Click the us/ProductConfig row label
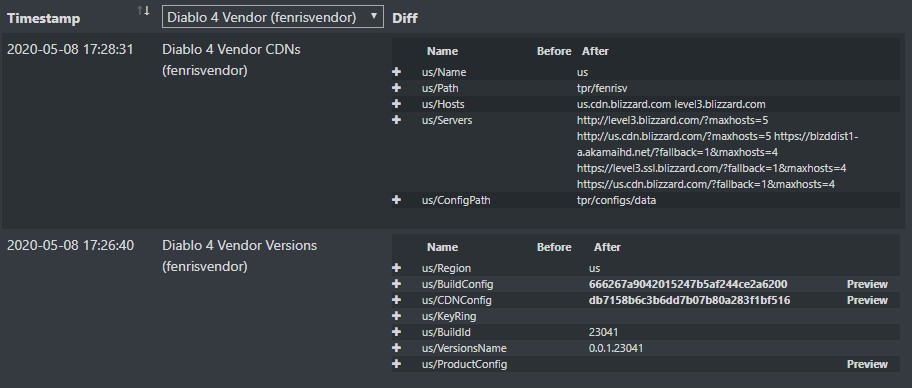This screenshot has width=912, height=388. (464, 364)
